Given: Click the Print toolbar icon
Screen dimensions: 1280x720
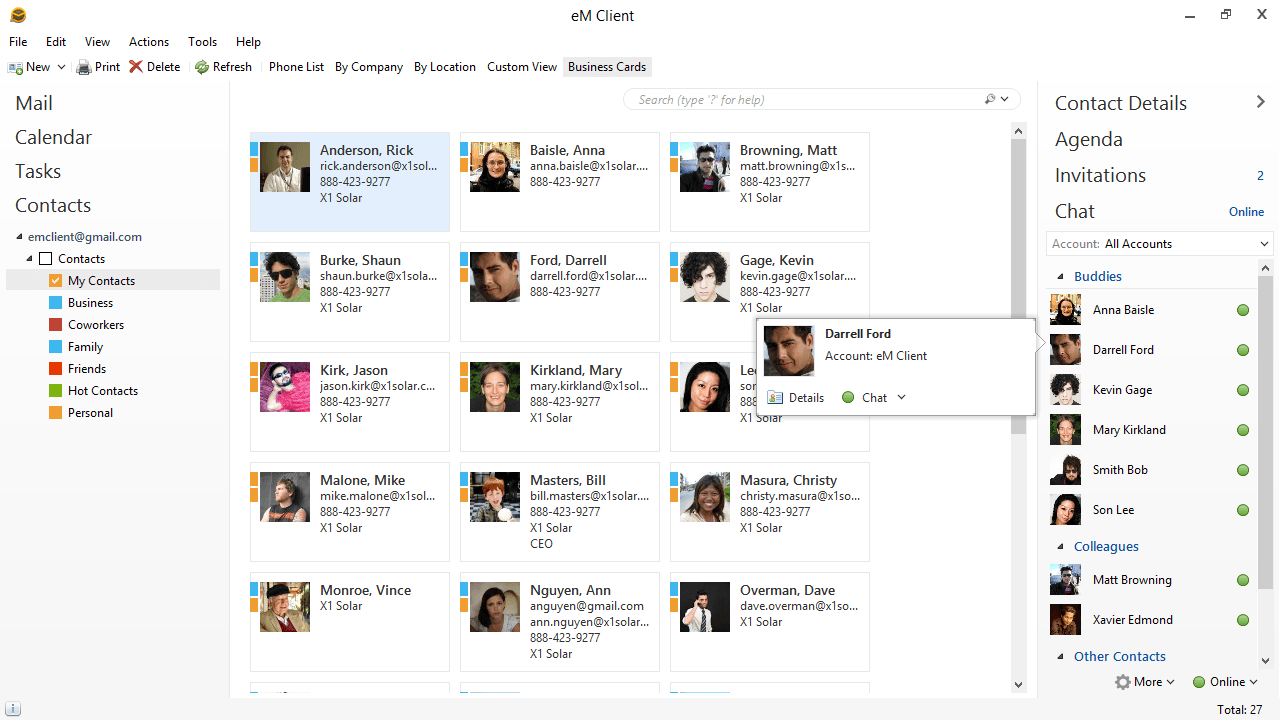Looking at the screenshot, I should [84, 67].
